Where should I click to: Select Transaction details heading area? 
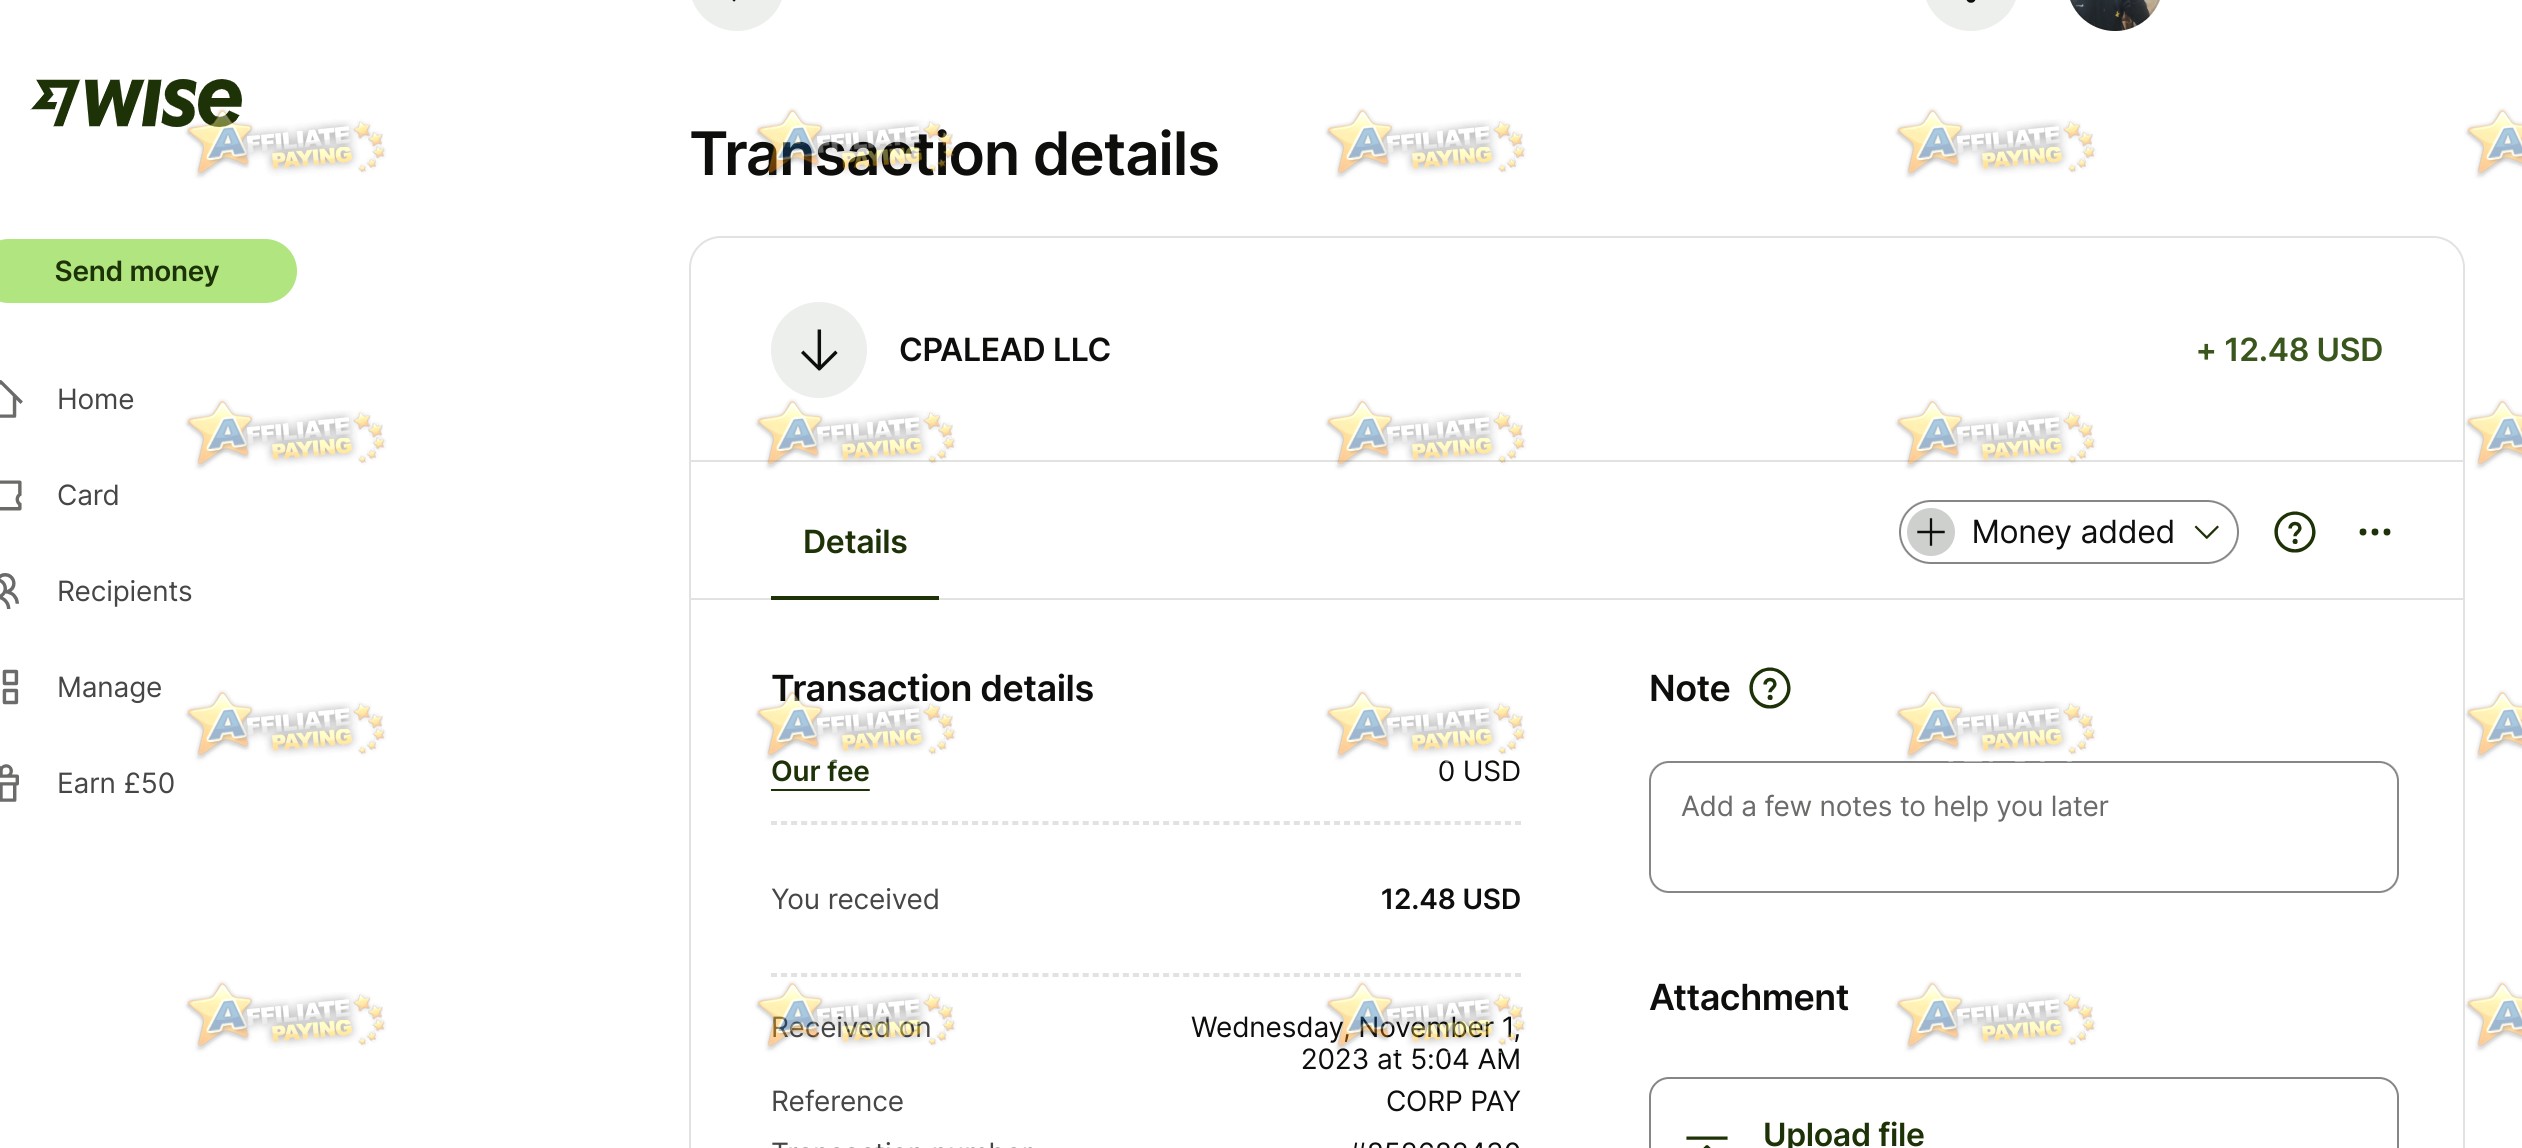coord(931,688)
